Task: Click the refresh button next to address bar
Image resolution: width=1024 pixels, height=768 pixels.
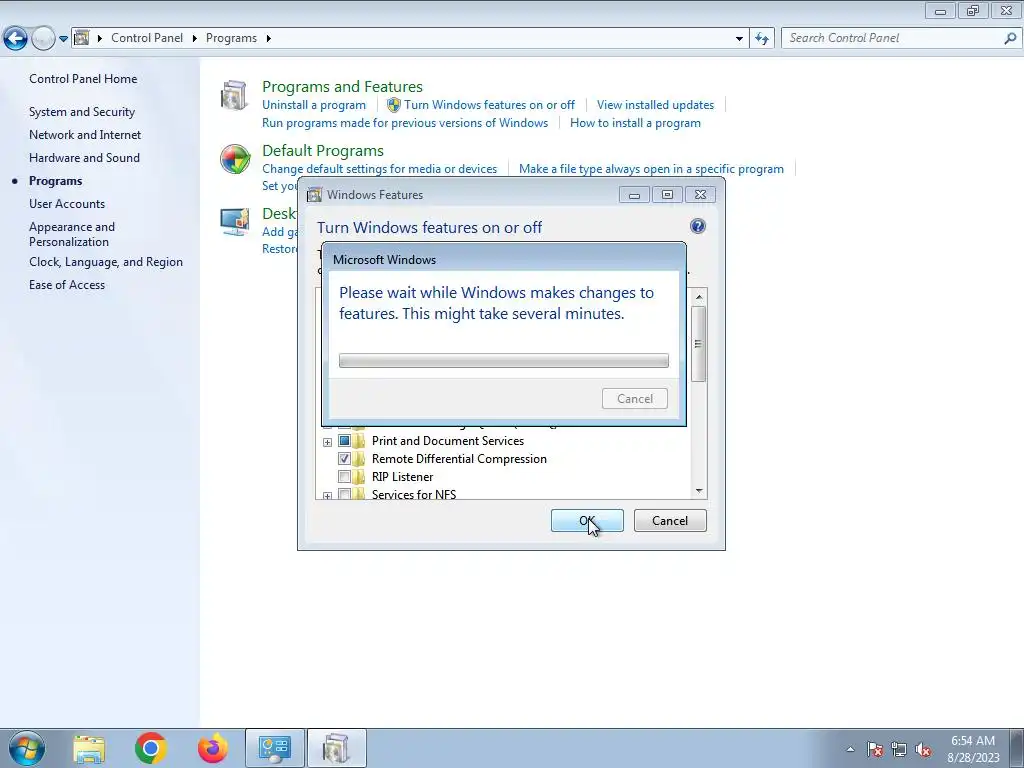Action: (761, 38)
